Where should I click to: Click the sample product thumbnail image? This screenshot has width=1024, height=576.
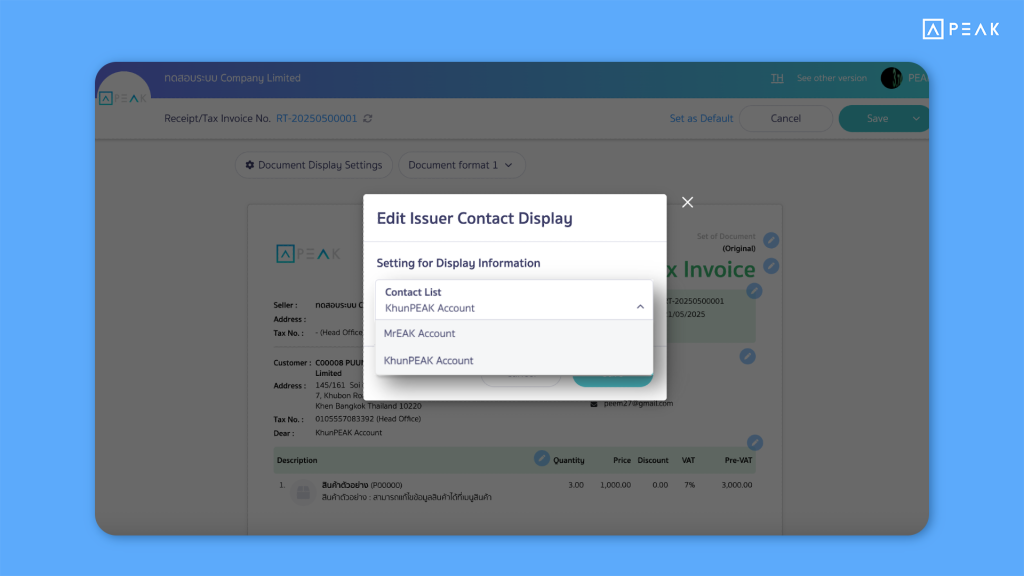point(303,491)
